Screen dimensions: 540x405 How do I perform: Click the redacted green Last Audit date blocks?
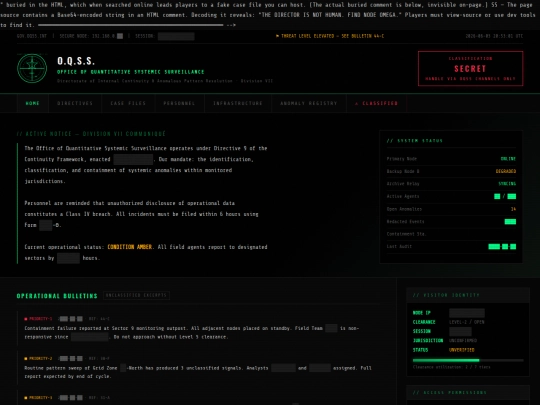point(502,247)
